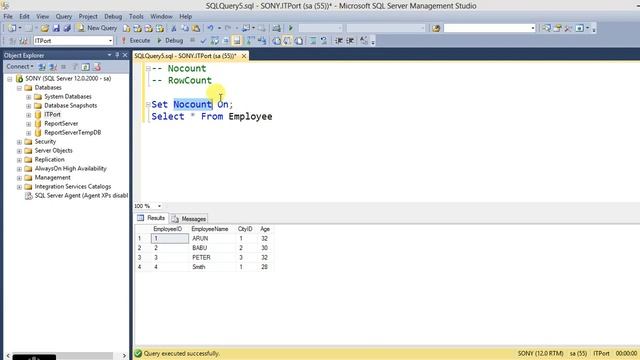Click the Start green arrow icon
The width and height of the screenshot is (640, 360).
[291, 28]
